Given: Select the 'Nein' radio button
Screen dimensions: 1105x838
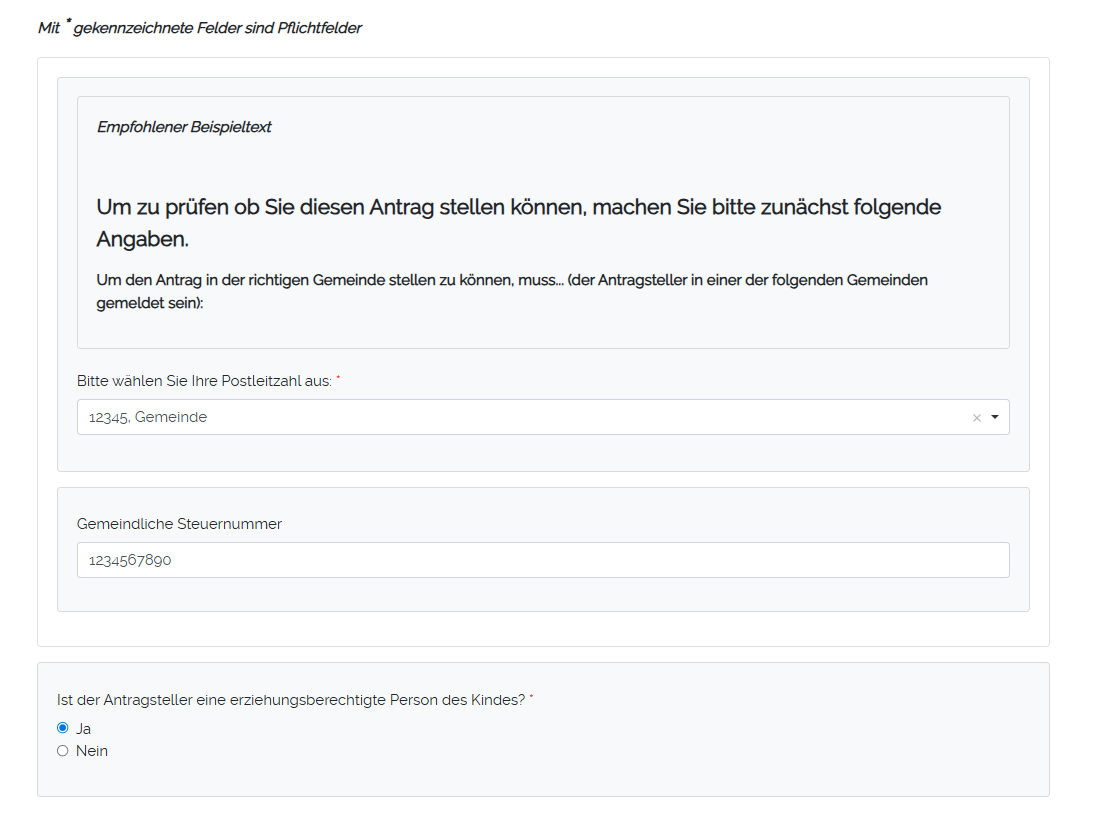Looking at the screenshot, I should click(x=63, y=751).
